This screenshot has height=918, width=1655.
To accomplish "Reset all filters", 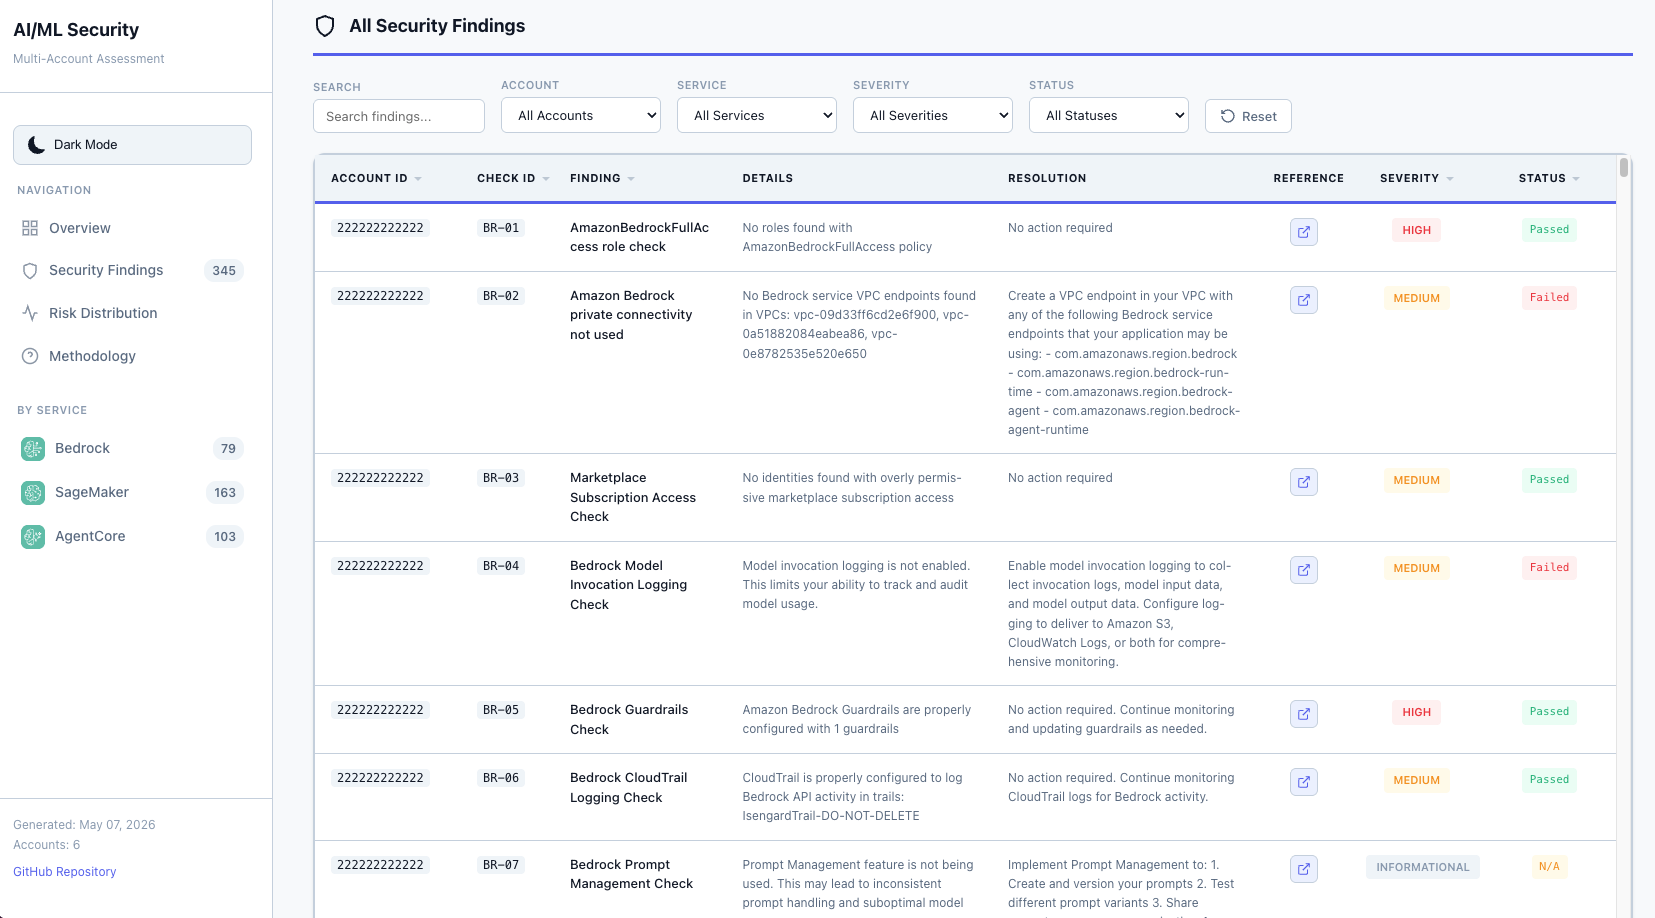I will tap(1248, 116).
